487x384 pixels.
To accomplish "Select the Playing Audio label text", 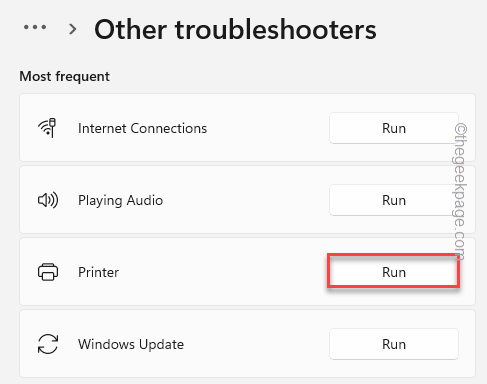I will pyautogui.click(x=120, y=201).
